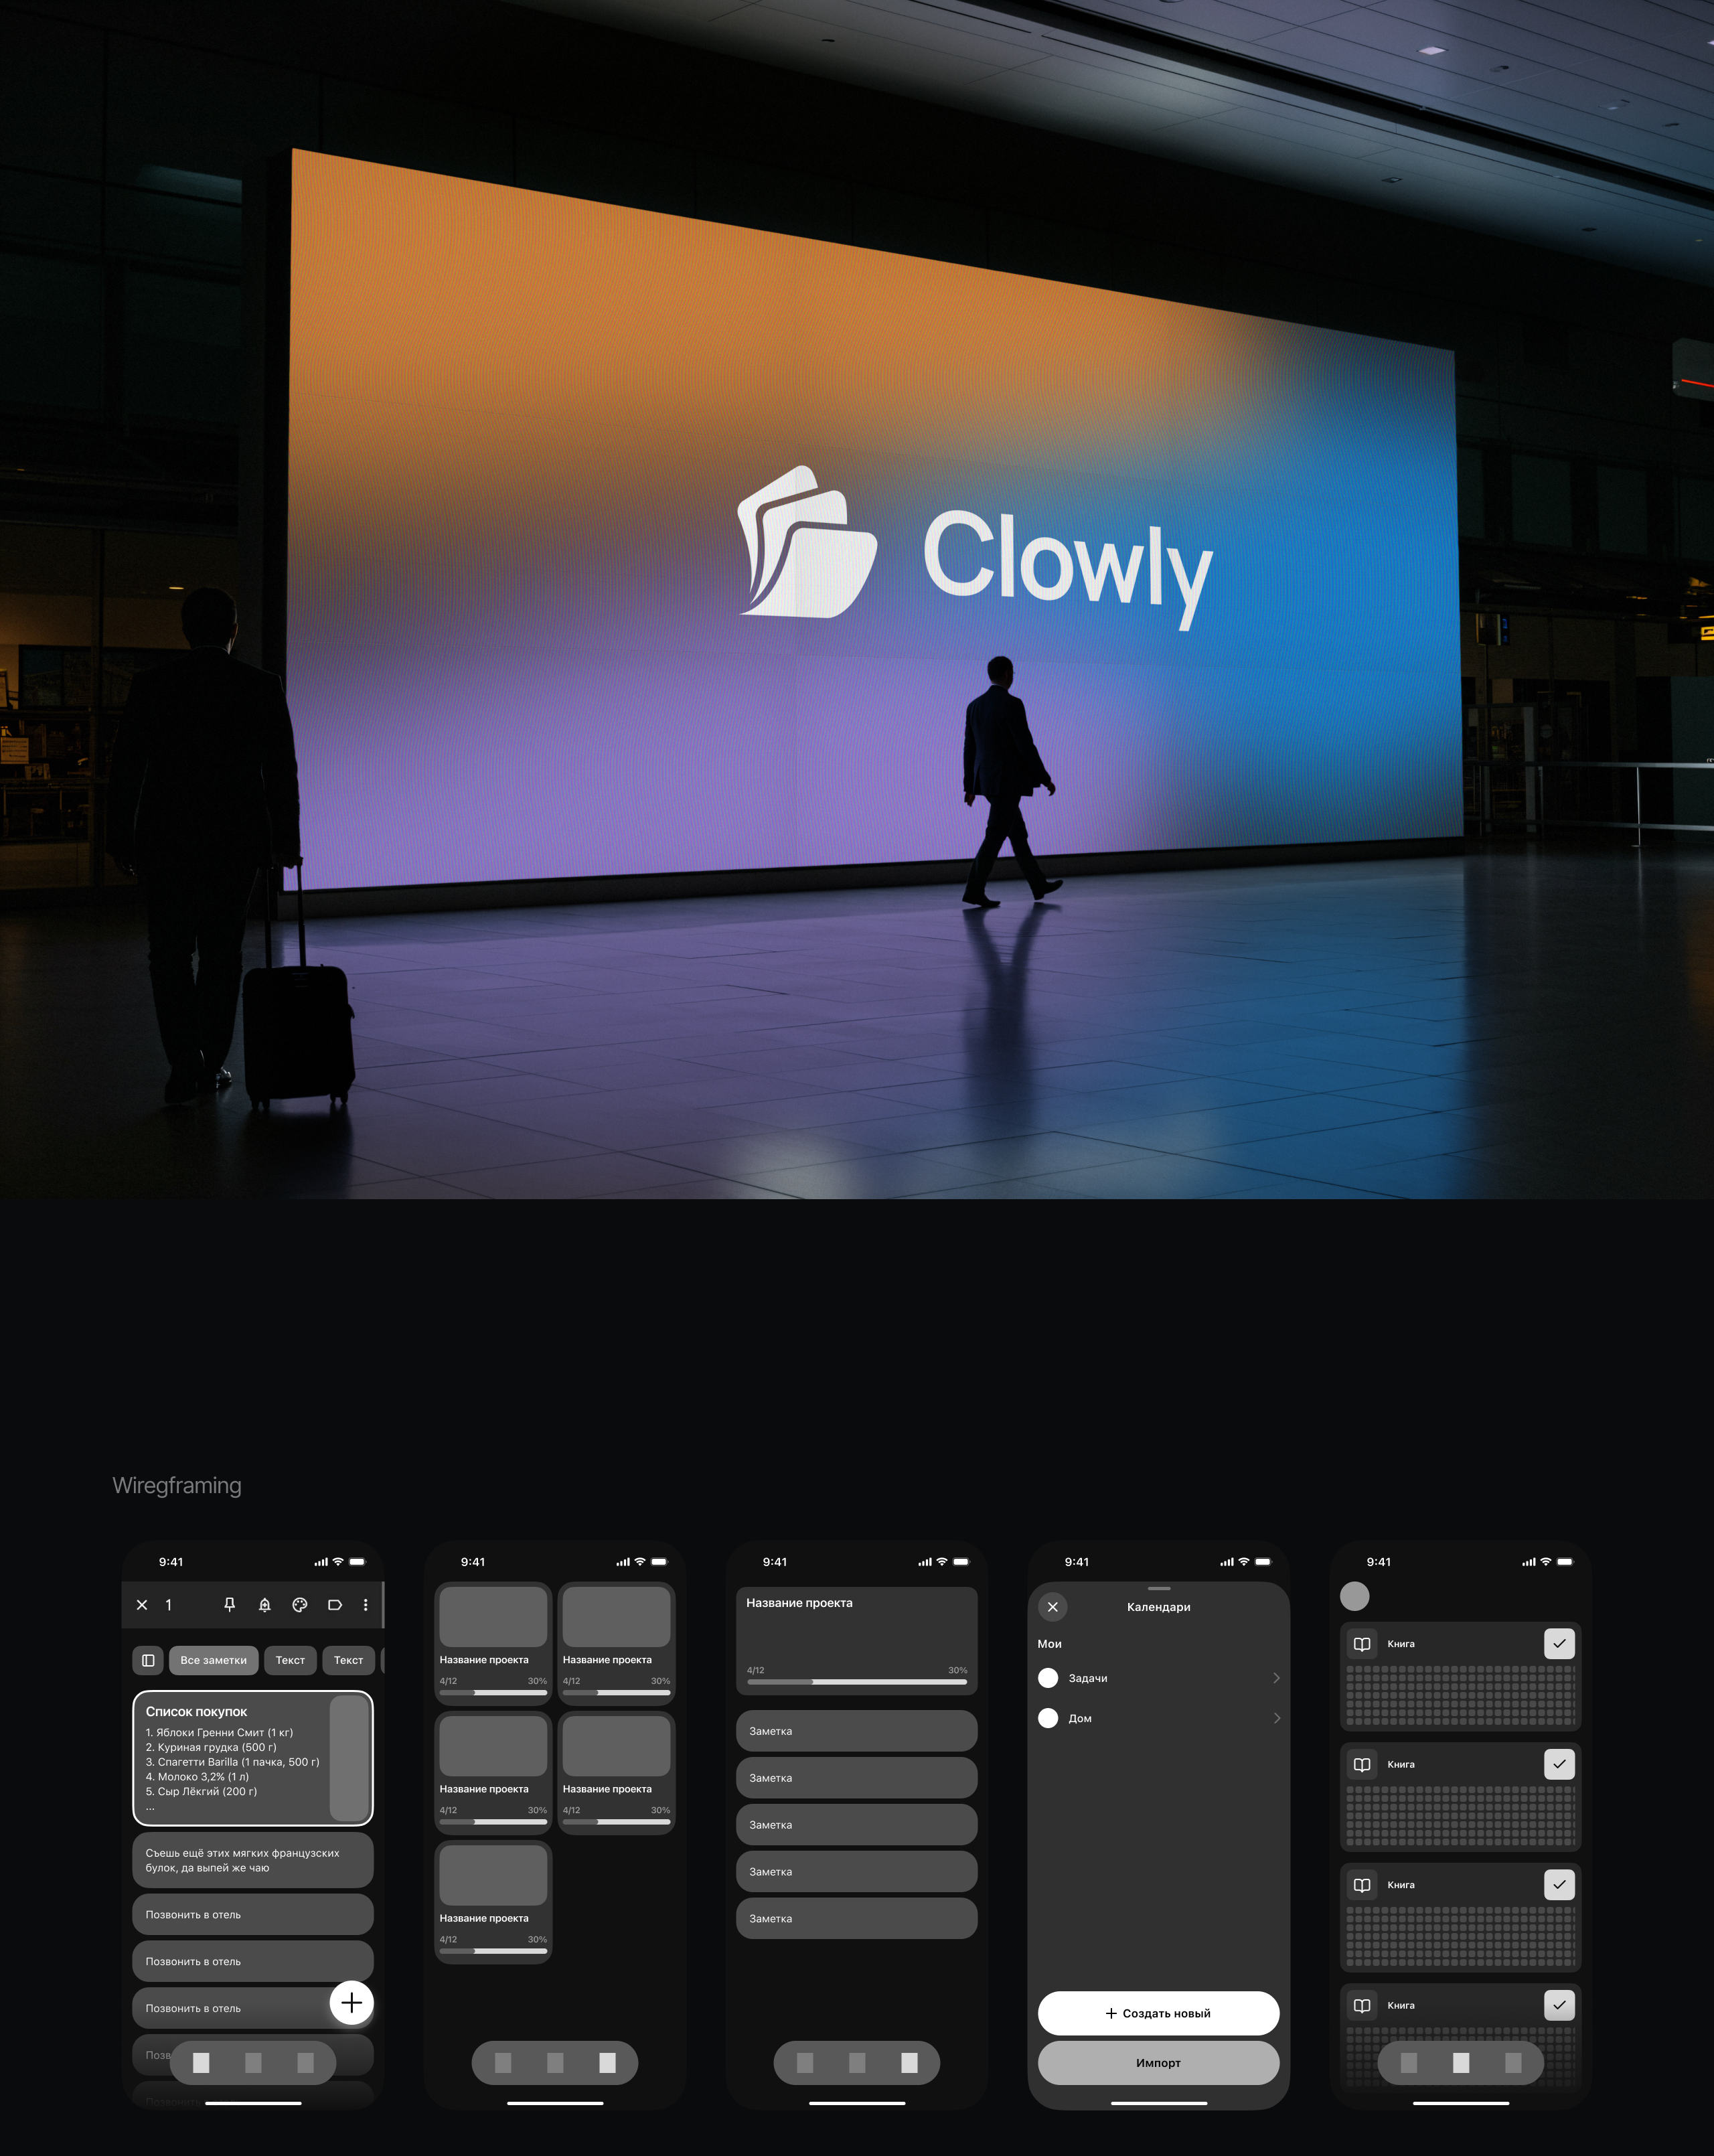1714x2156 pixels.
Task: Tap the middle square icon in Заметка list screen bottom bar
Action: pos(857,2062)
